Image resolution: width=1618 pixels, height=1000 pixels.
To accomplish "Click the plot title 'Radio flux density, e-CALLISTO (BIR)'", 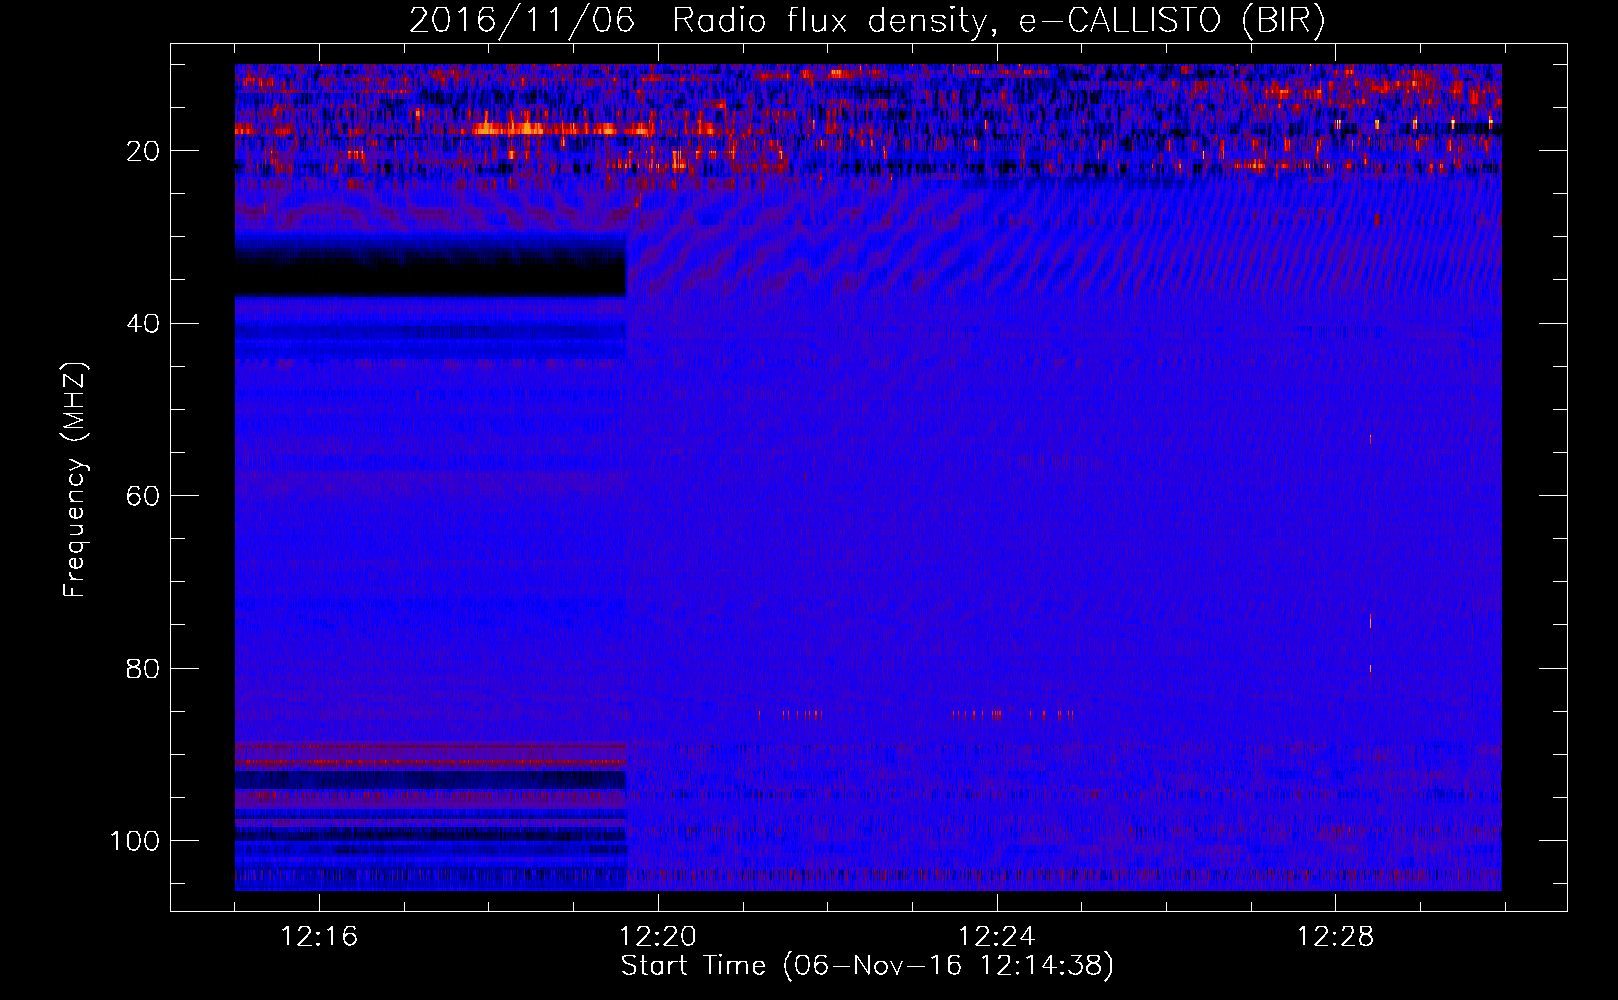I will click(998, 21).
